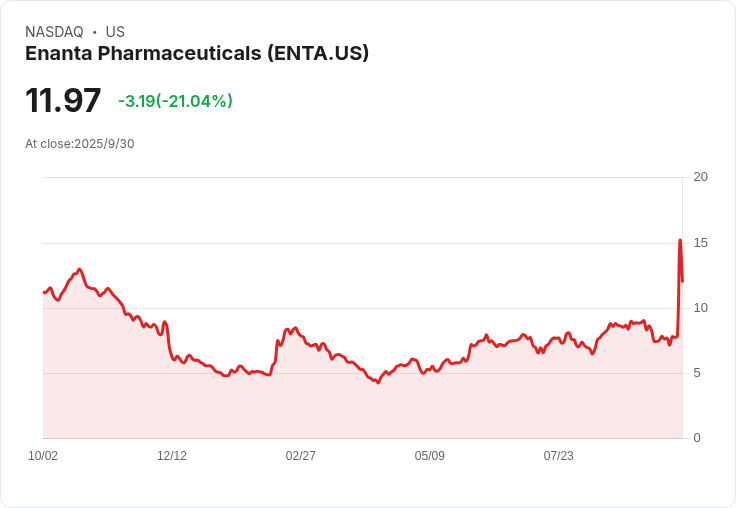Click the 10/02 date axis label

coord(43,456)
